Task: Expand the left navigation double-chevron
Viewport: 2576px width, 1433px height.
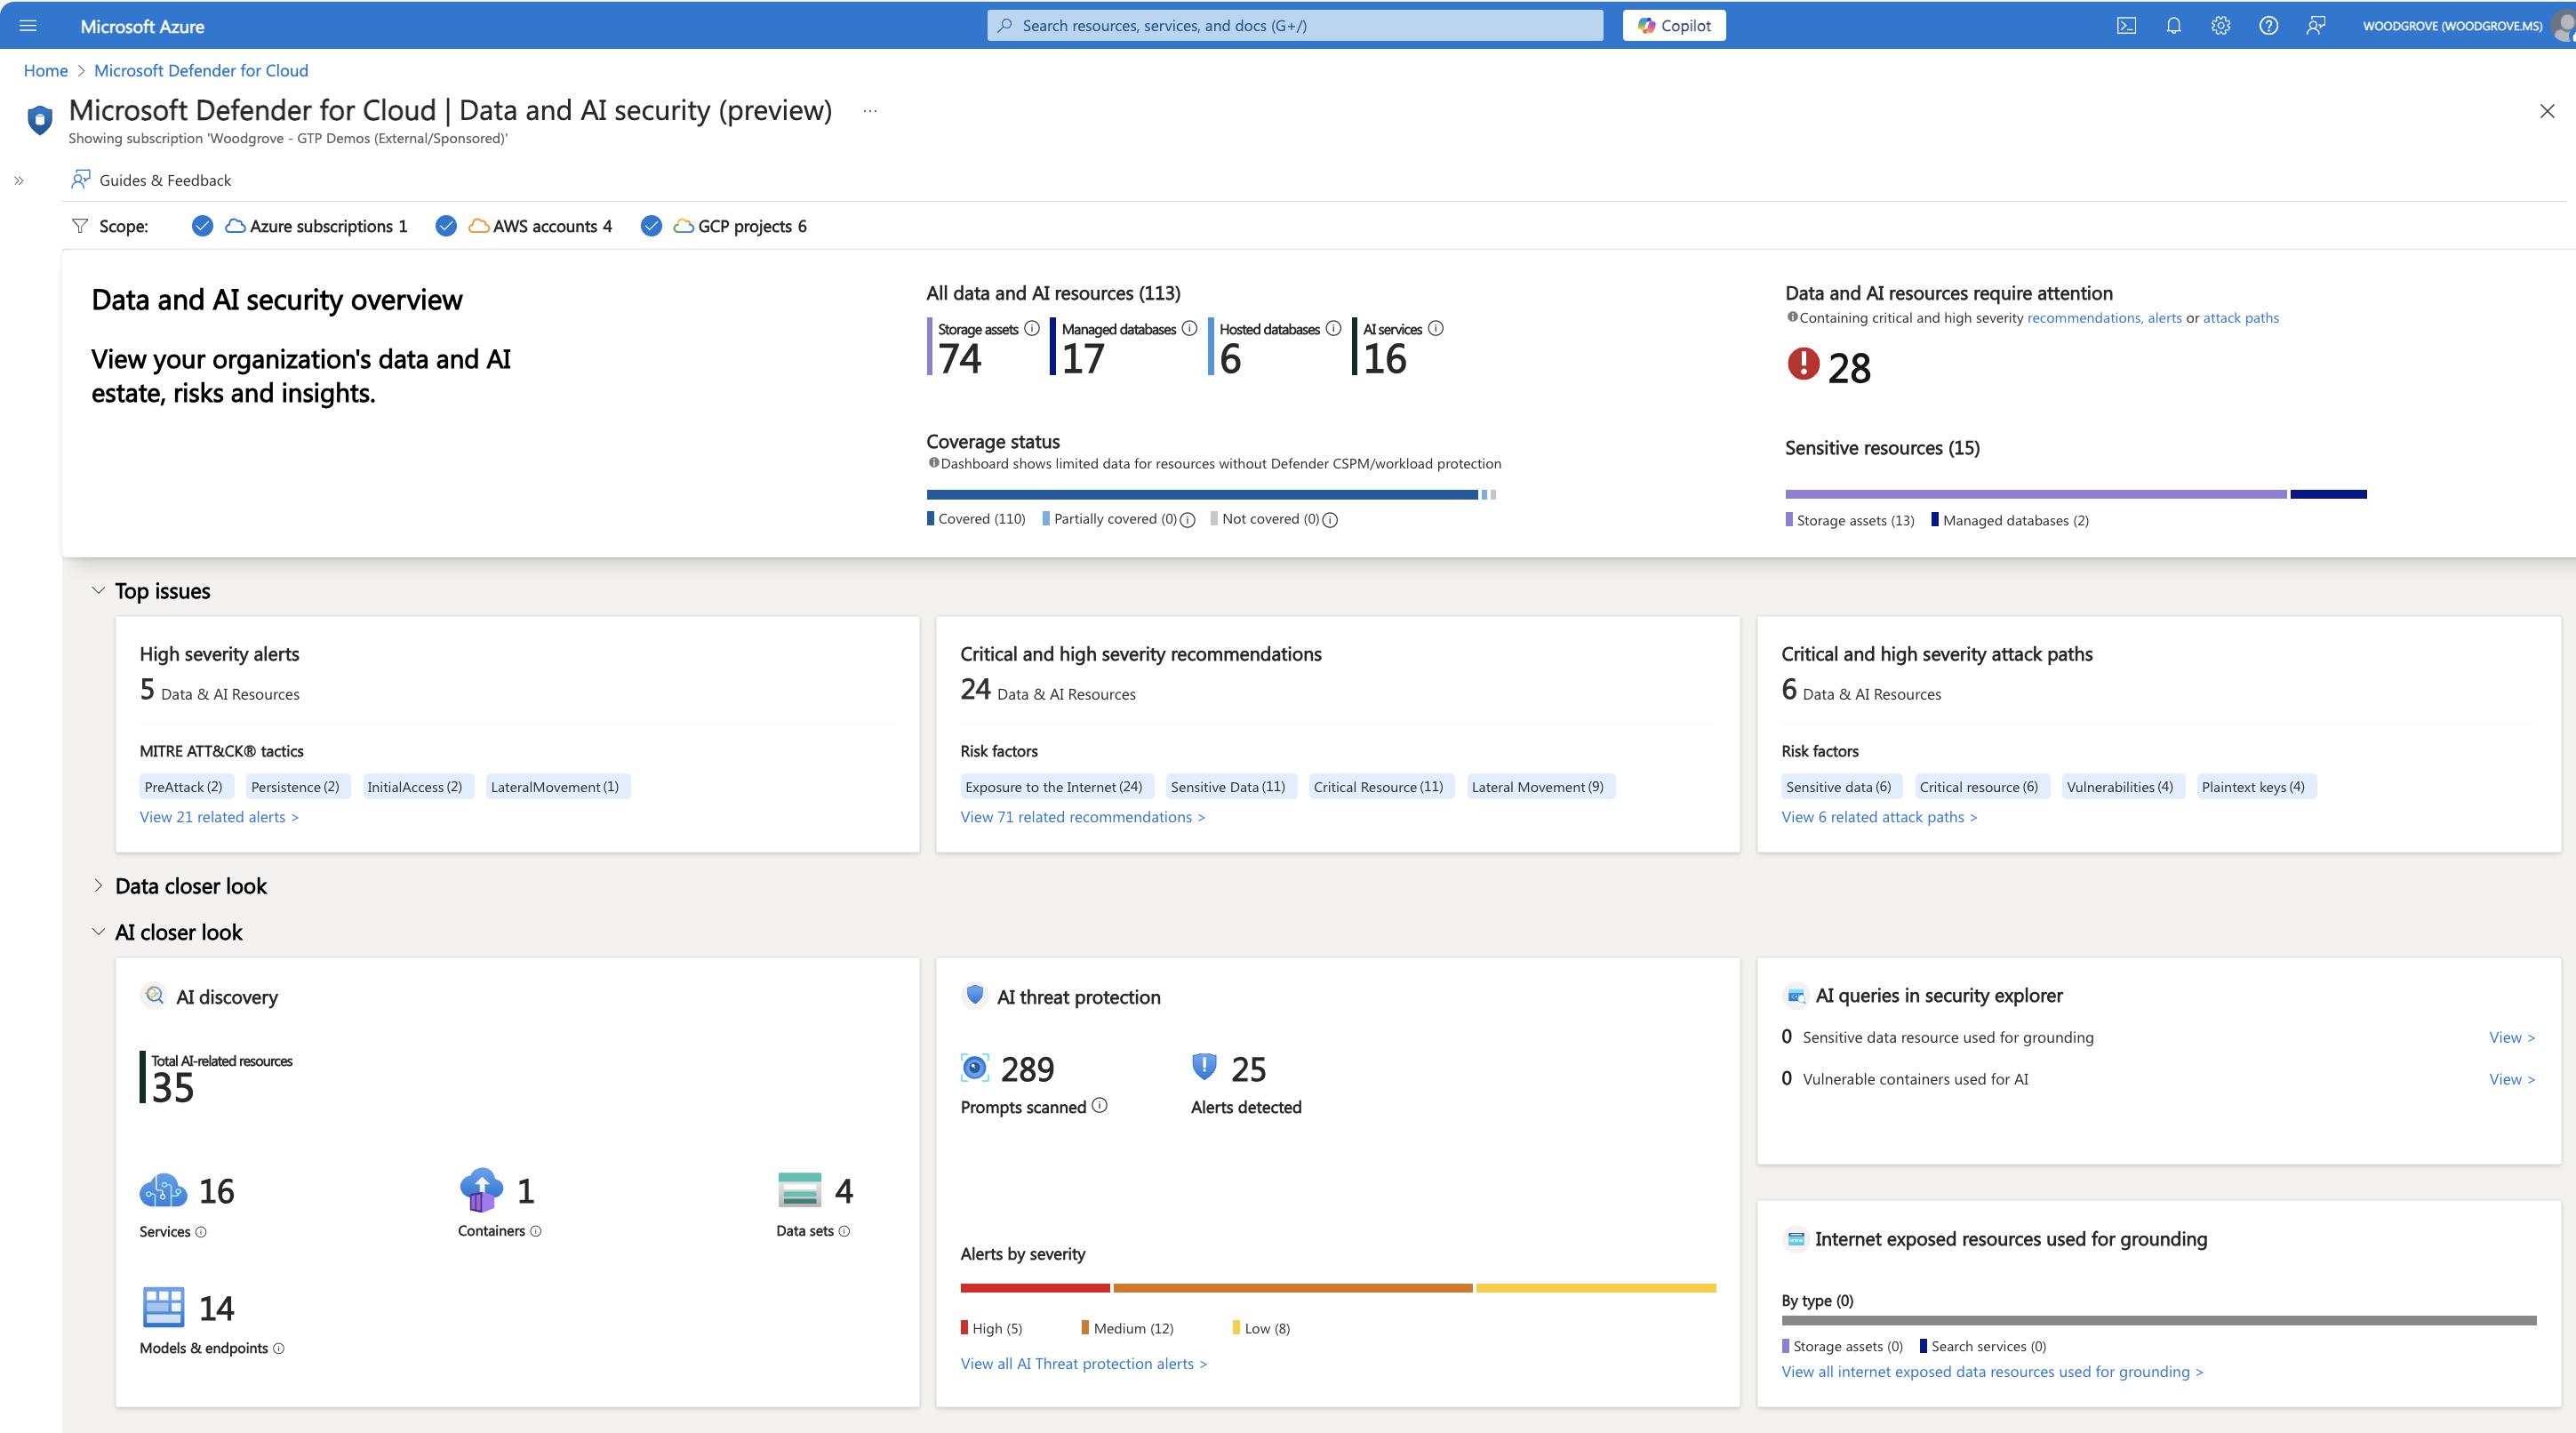Action: click(19, 181)
